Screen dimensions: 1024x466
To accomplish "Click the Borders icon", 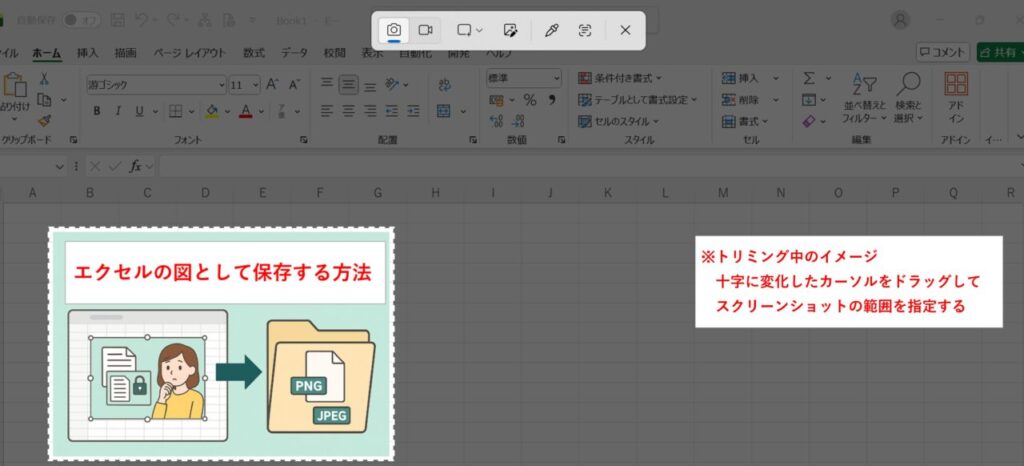I will click(175, 111).
